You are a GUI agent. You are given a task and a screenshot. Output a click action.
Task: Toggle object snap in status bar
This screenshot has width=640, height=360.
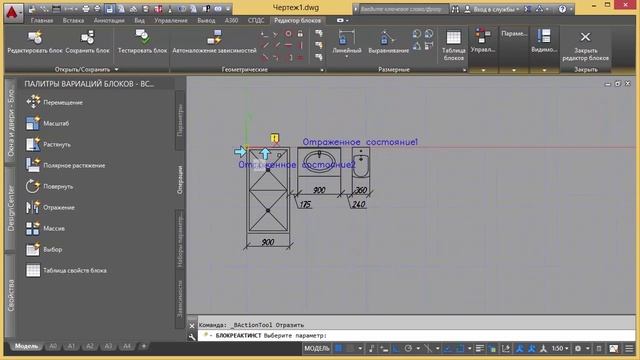460,349
